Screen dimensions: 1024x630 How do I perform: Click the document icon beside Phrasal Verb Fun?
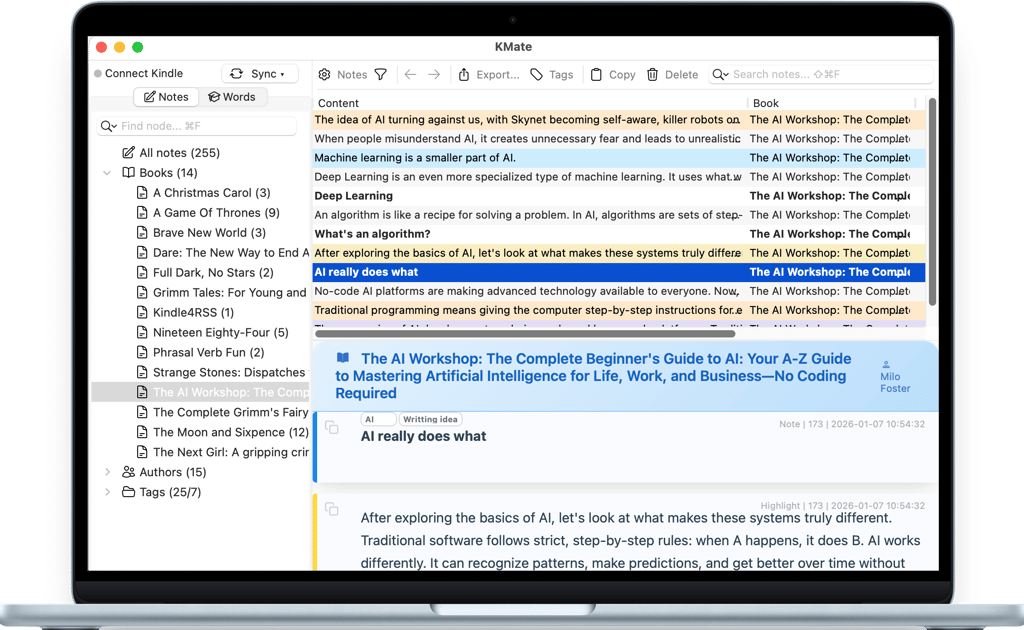coord(142,352)
